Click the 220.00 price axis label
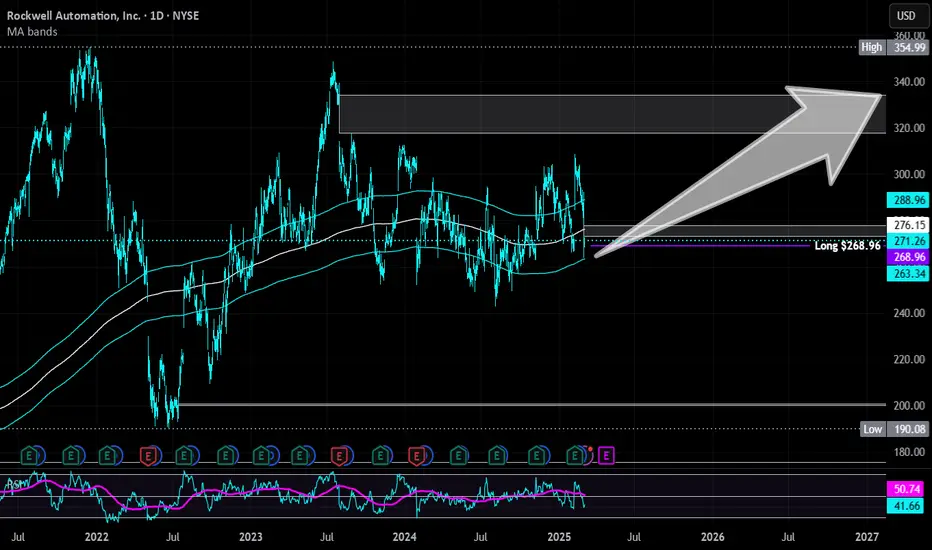 click(909, 359)
